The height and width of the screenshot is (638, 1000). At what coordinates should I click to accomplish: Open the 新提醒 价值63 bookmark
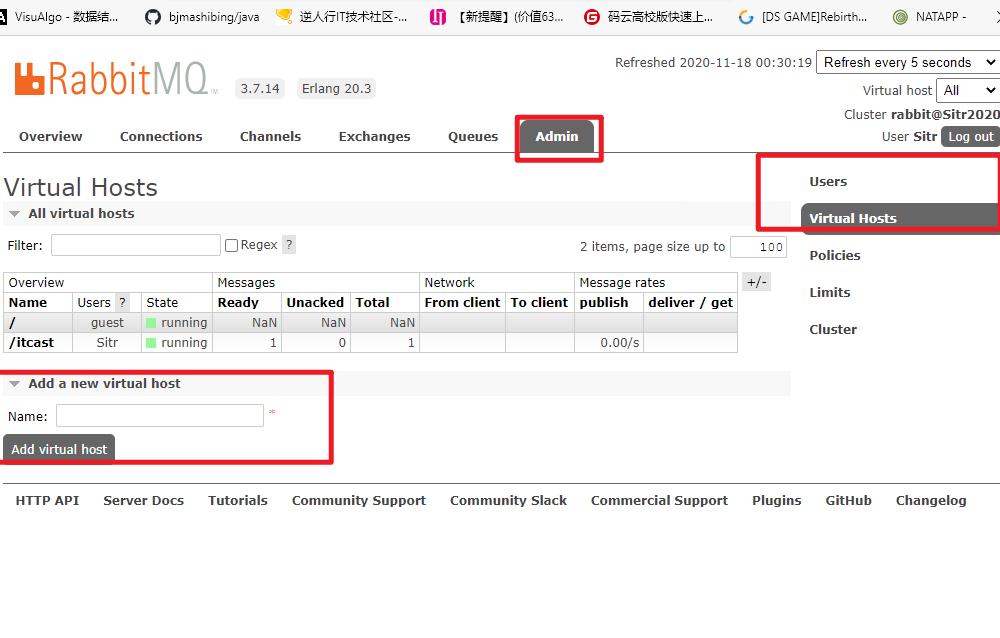(496, 17)
